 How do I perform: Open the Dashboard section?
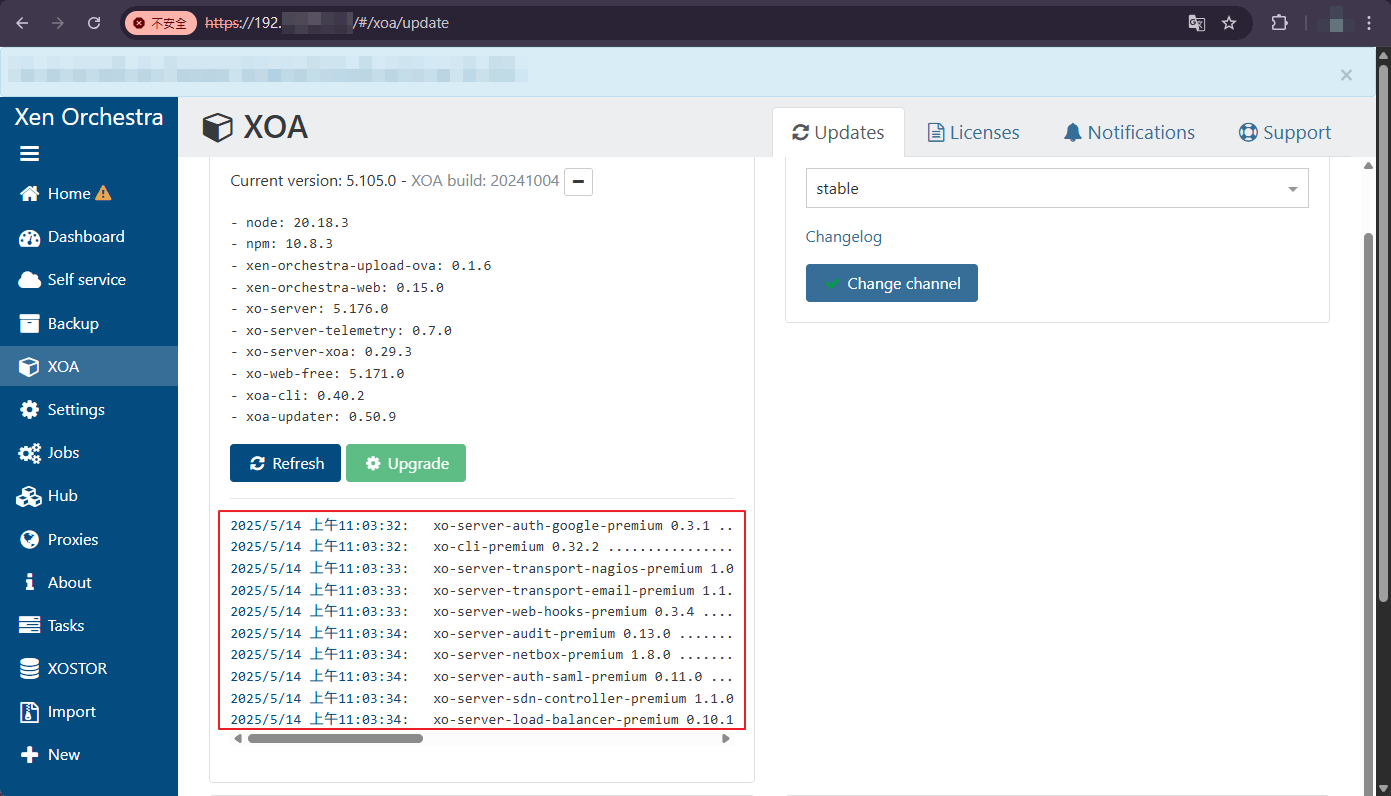click(x=72, y=237)
